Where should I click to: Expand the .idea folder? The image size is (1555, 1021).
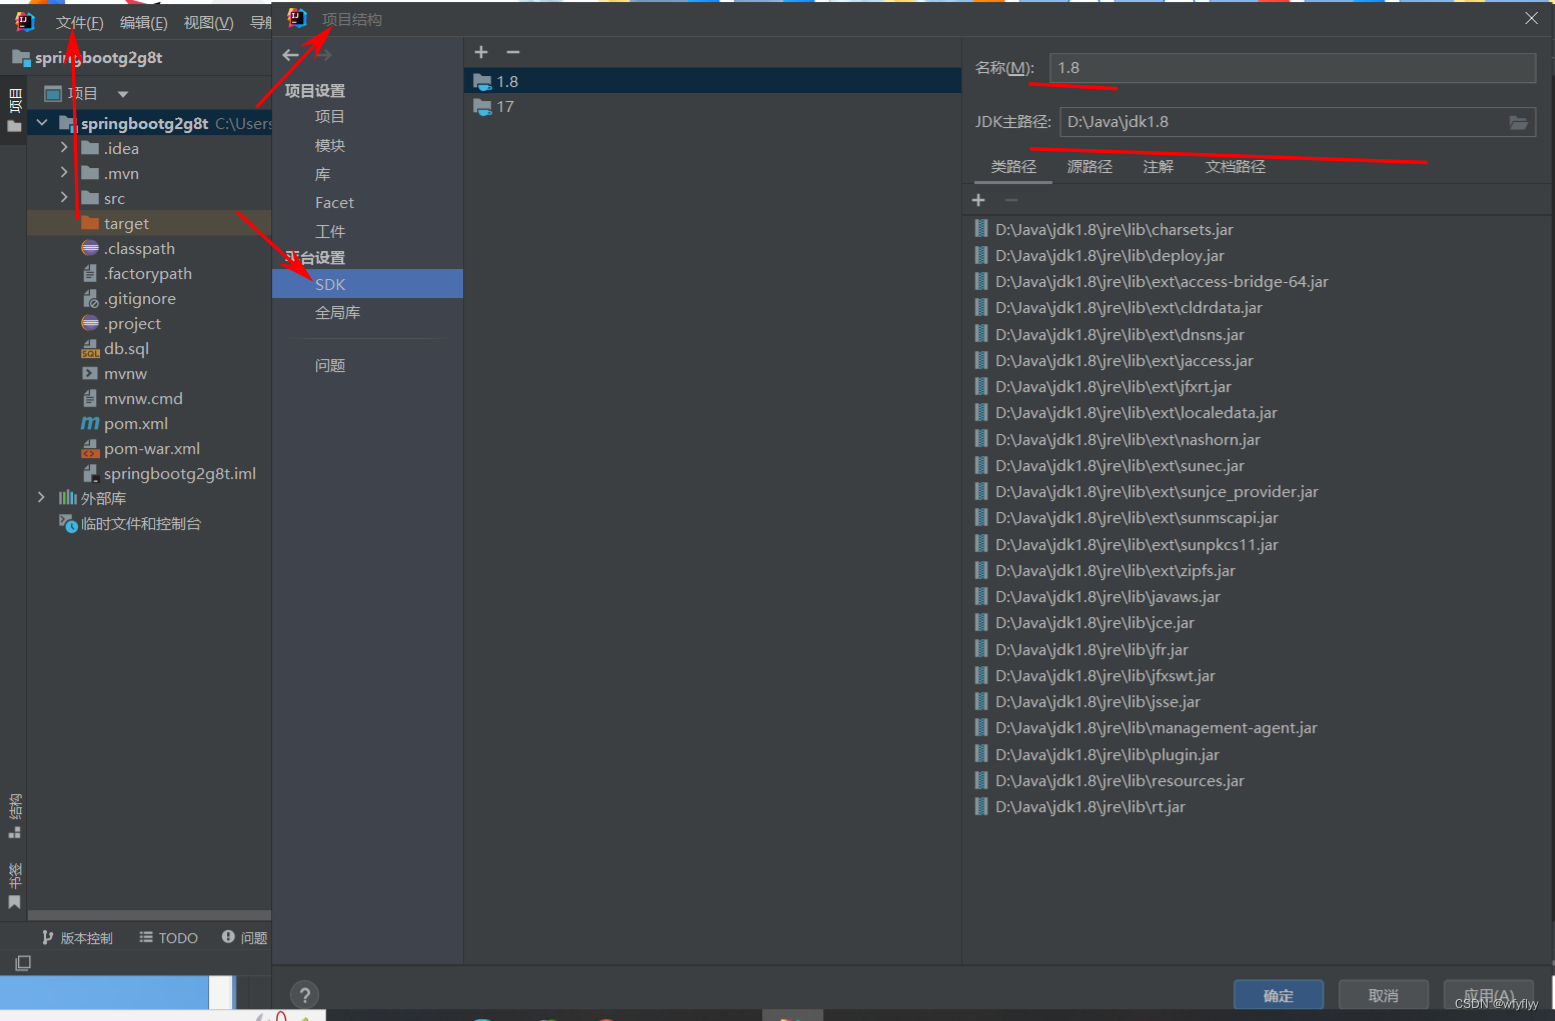coord(64,148)
